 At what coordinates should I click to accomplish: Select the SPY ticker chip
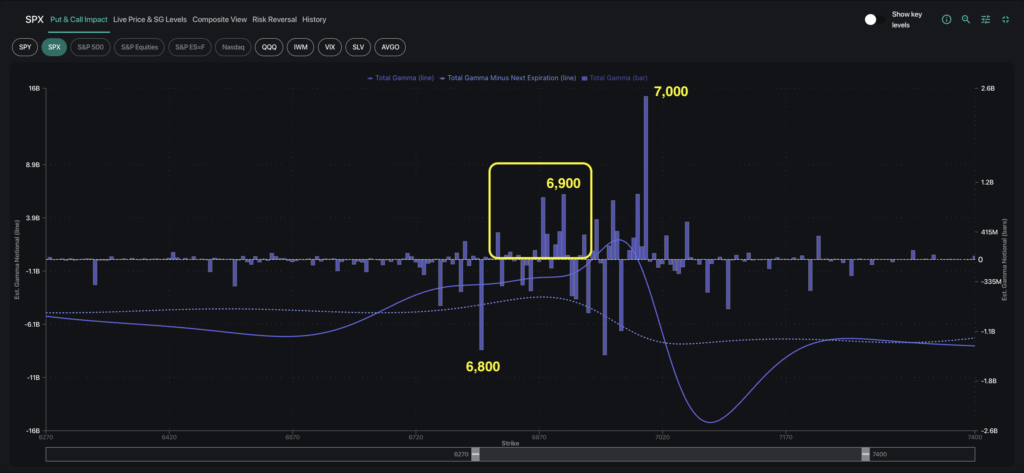tap(25, 47)
